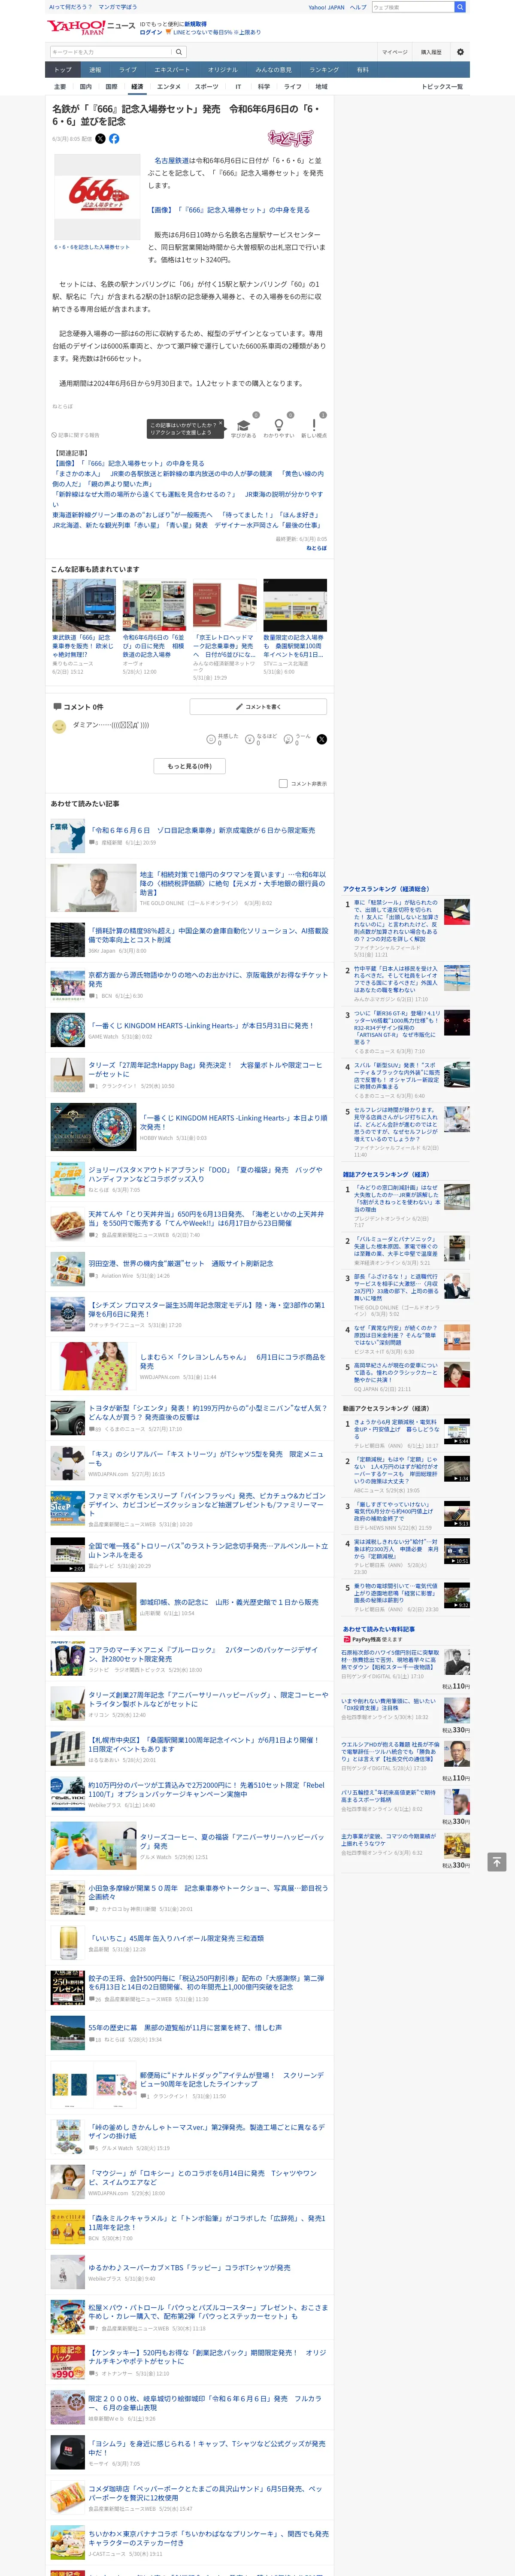Share the article on Facebook
Image resolution: width=515 pixels, height=2576 pixels.
pyautogui.click(x=114, y=139)
